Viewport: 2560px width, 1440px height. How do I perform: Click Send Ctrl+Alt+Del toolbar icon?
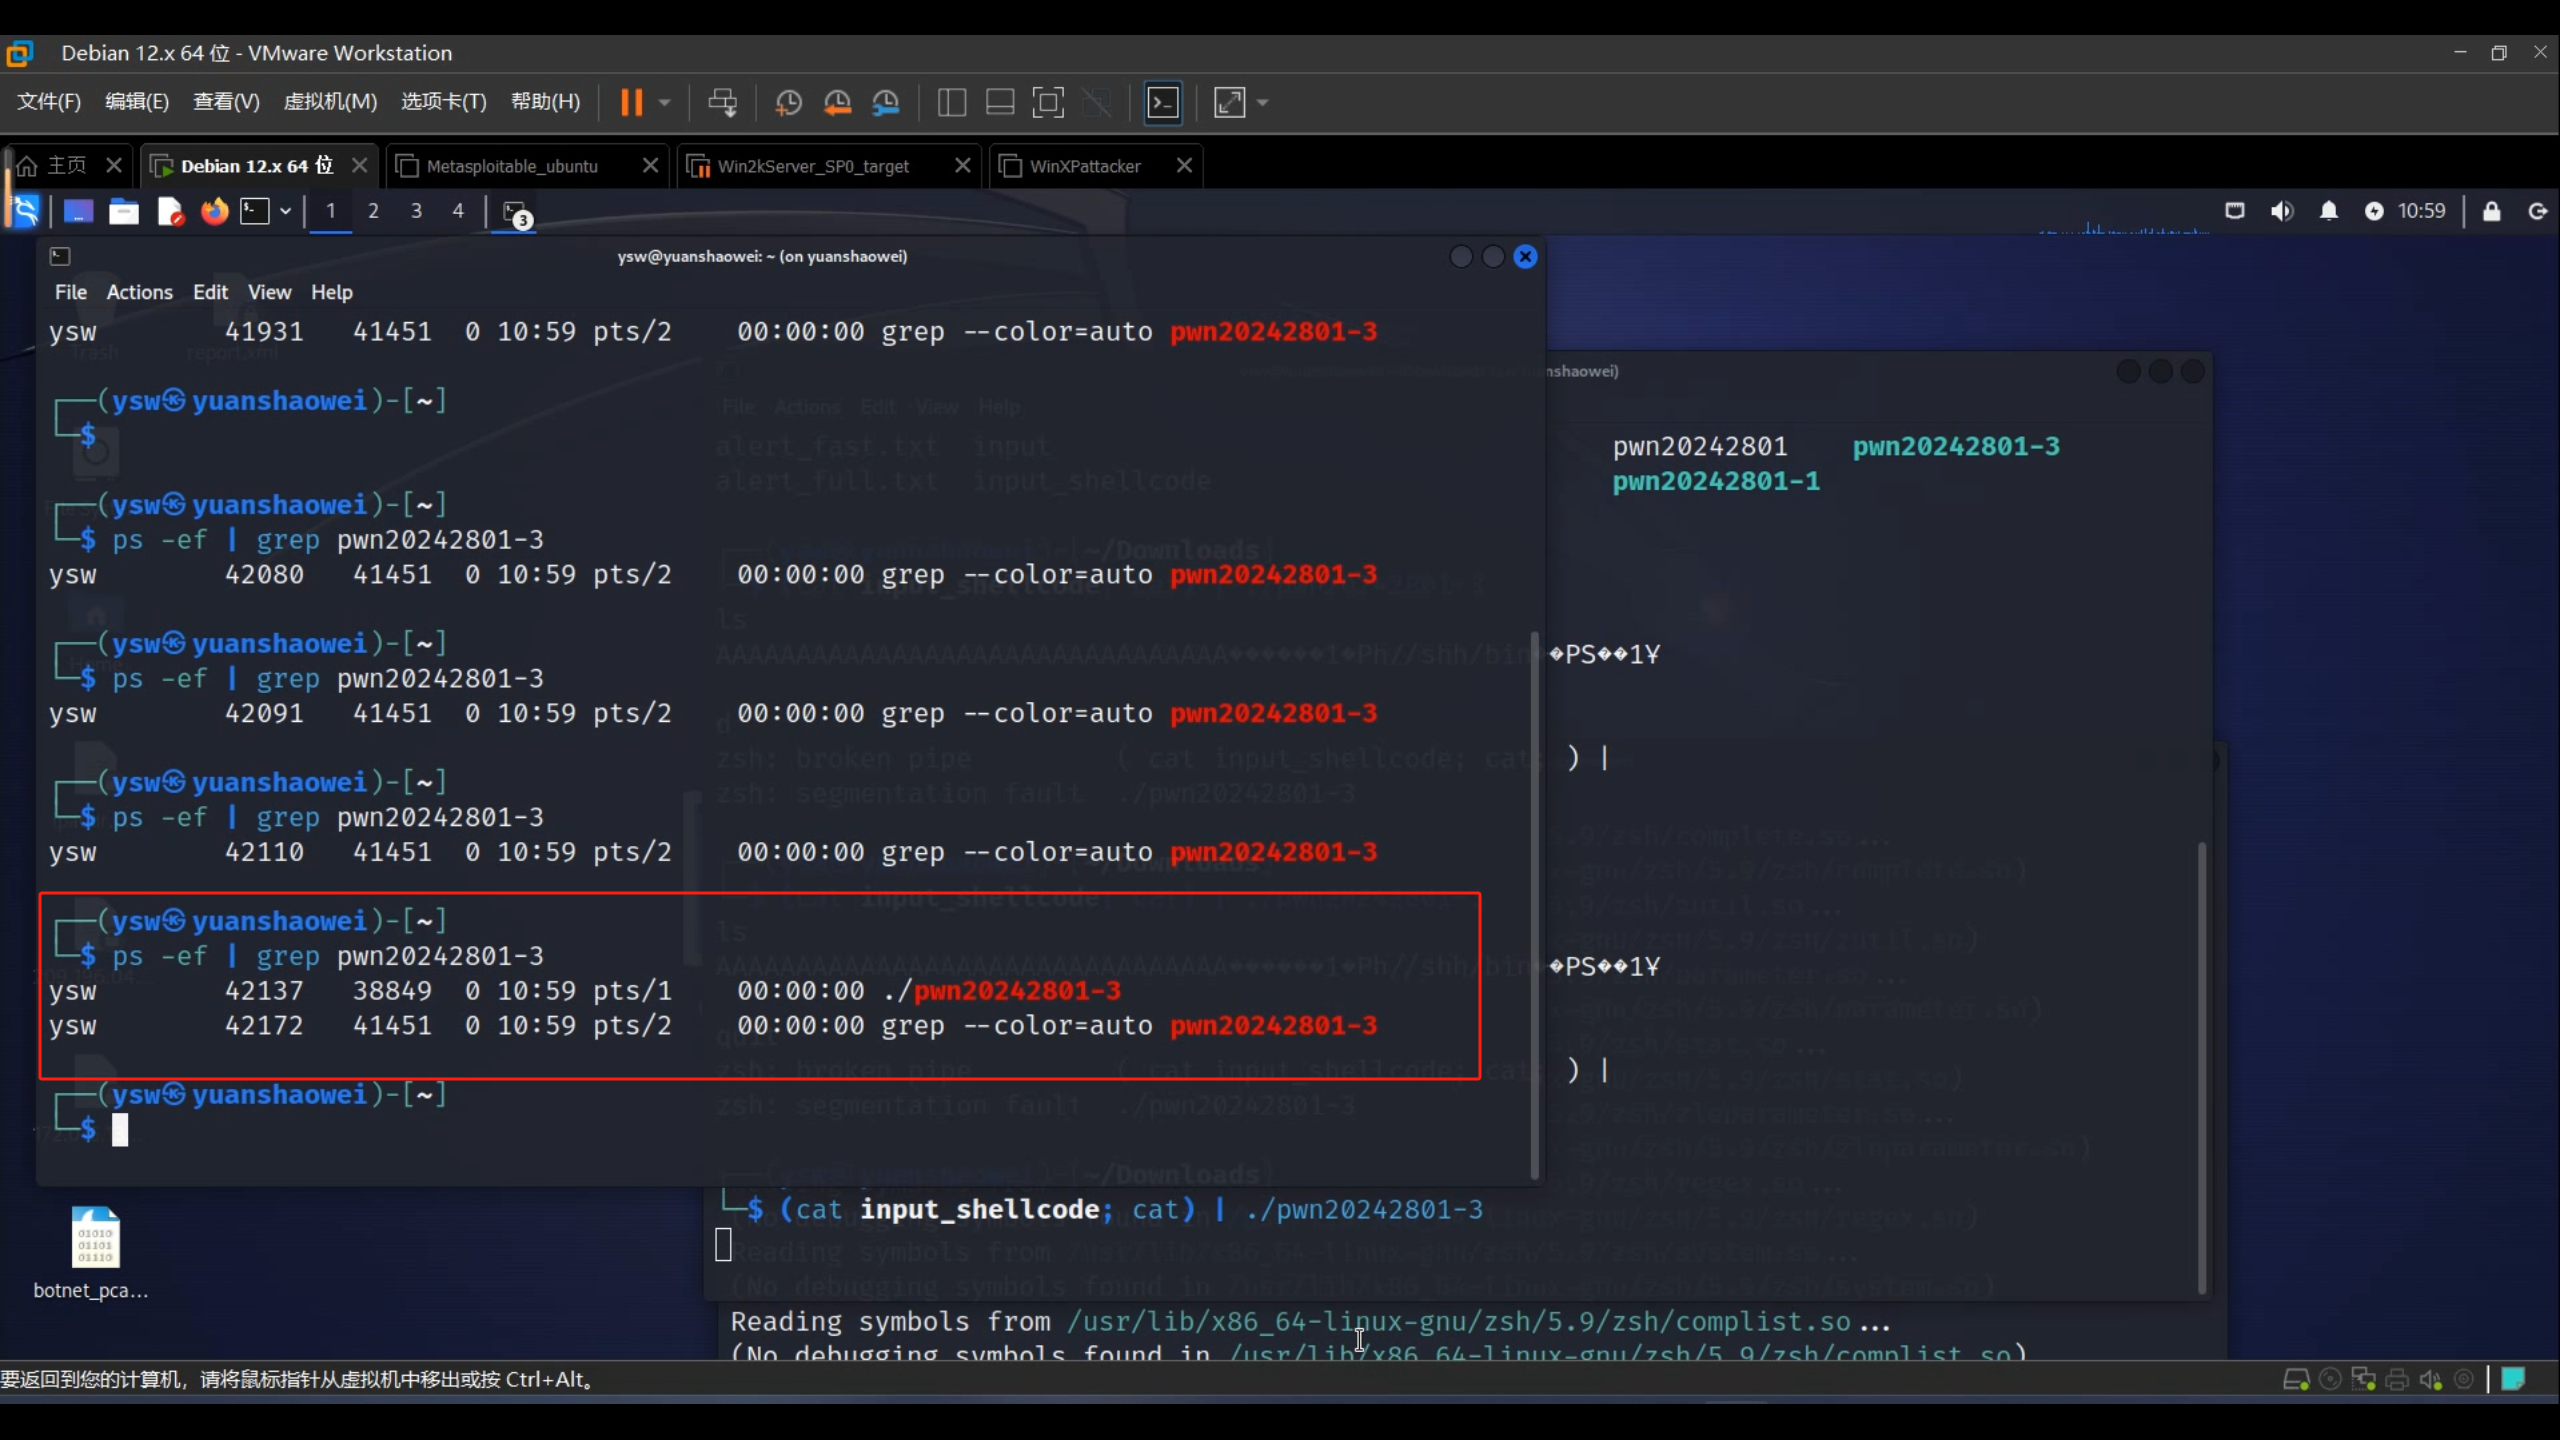click(722, 103)
